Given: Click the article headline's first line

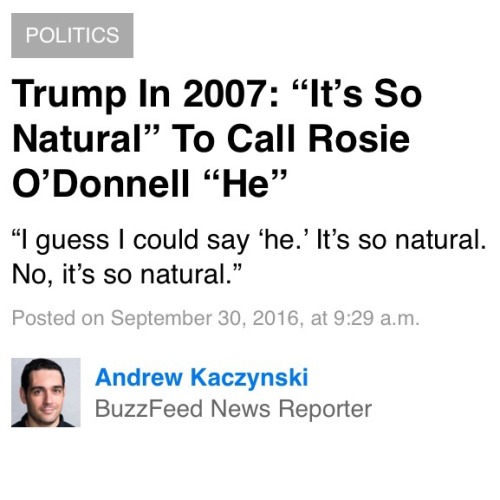Looking at the screenshot, I should (x=217, y=94).
